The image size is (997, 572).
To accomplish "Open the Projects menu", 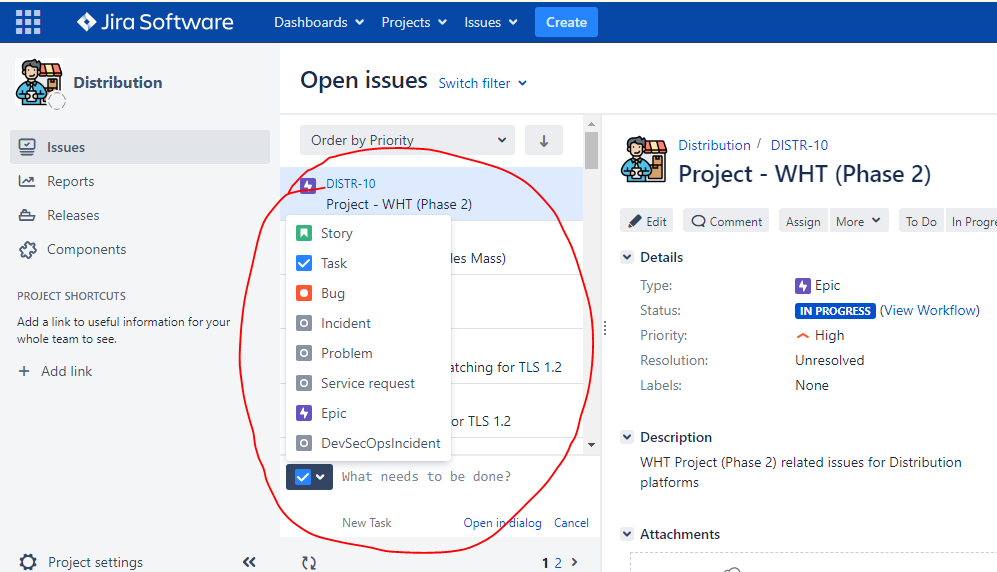I will click(x=414, y=22).
